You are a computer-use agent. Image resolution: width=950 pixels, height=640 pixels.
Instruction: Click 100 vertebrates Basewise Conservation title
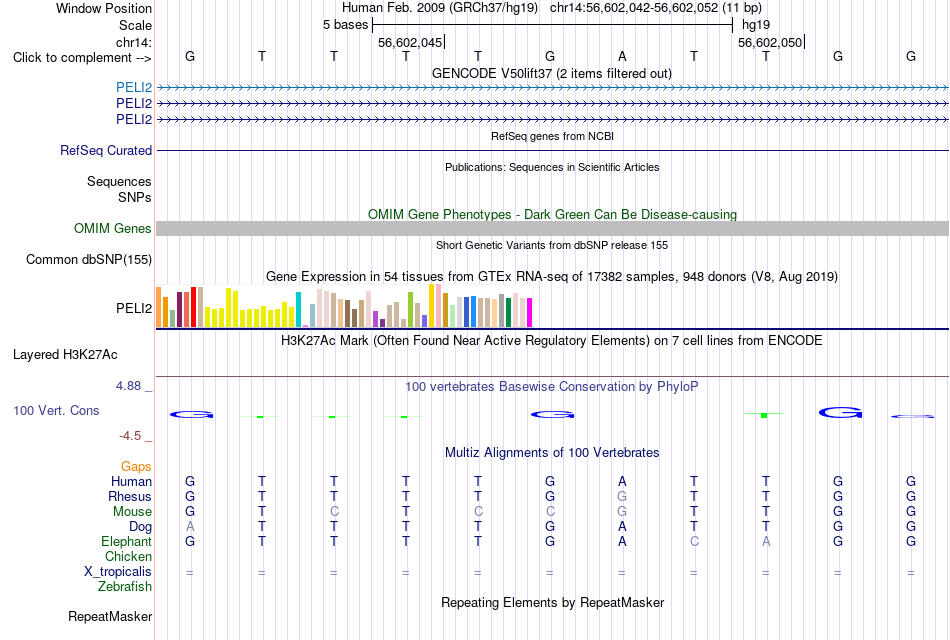[x=552, y=387]
